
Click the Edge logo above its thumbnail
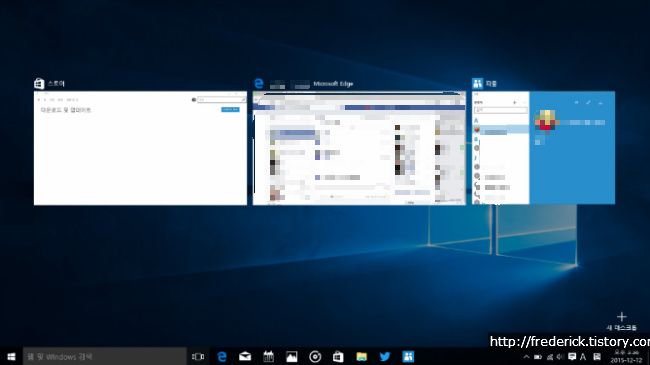click(x=259, y=83)
